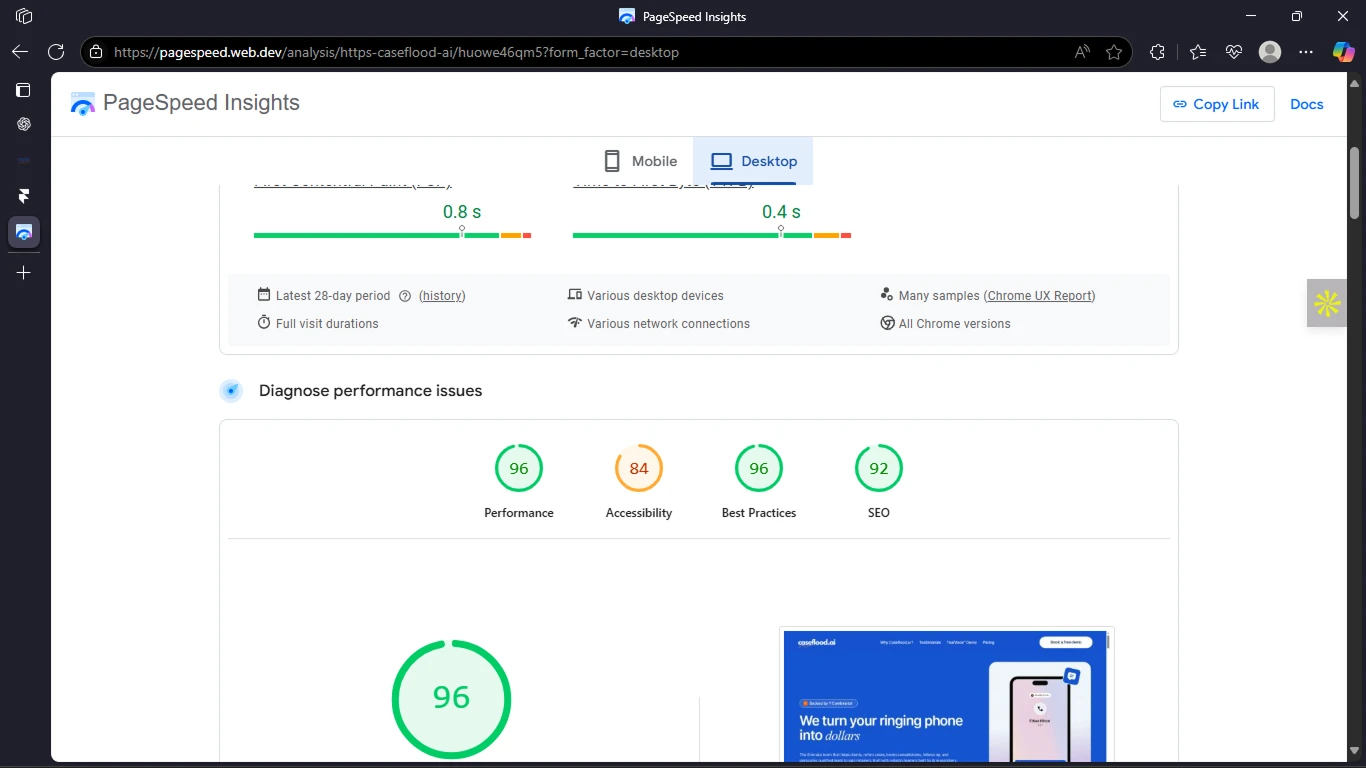The image size is (1366, 768).
Task: Click the Diagnose performance issues icon
Action: [231, 391]
